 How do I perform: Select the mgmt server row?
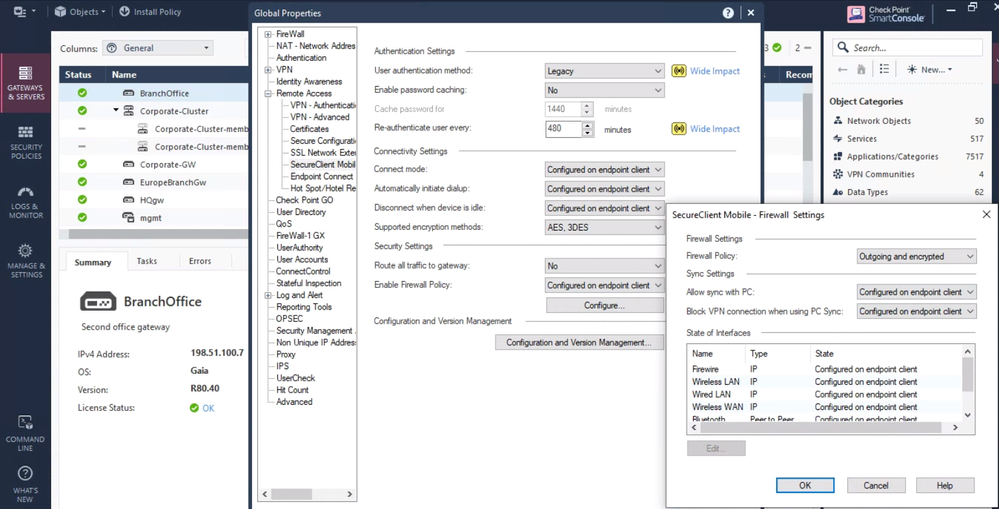point(153,217)
